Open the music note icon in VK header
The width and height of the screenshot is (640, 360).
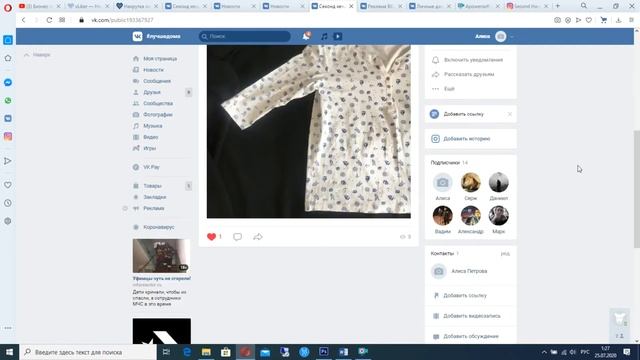[x=324, y=36]
